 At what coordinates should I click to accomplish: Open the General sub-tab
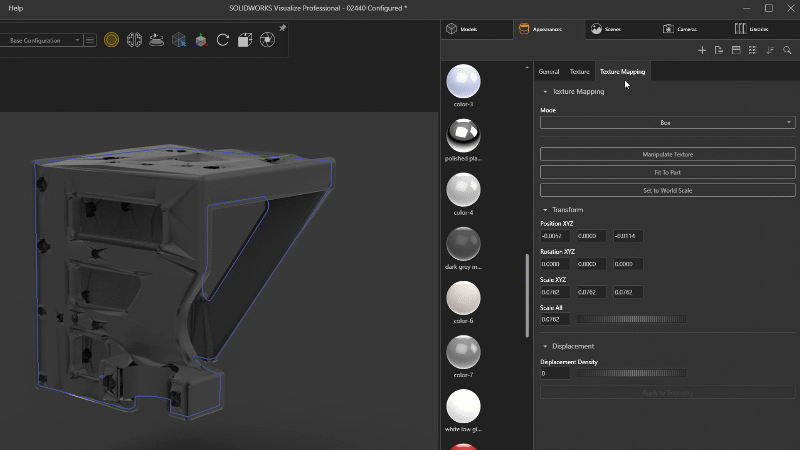[x=549, y=72]
